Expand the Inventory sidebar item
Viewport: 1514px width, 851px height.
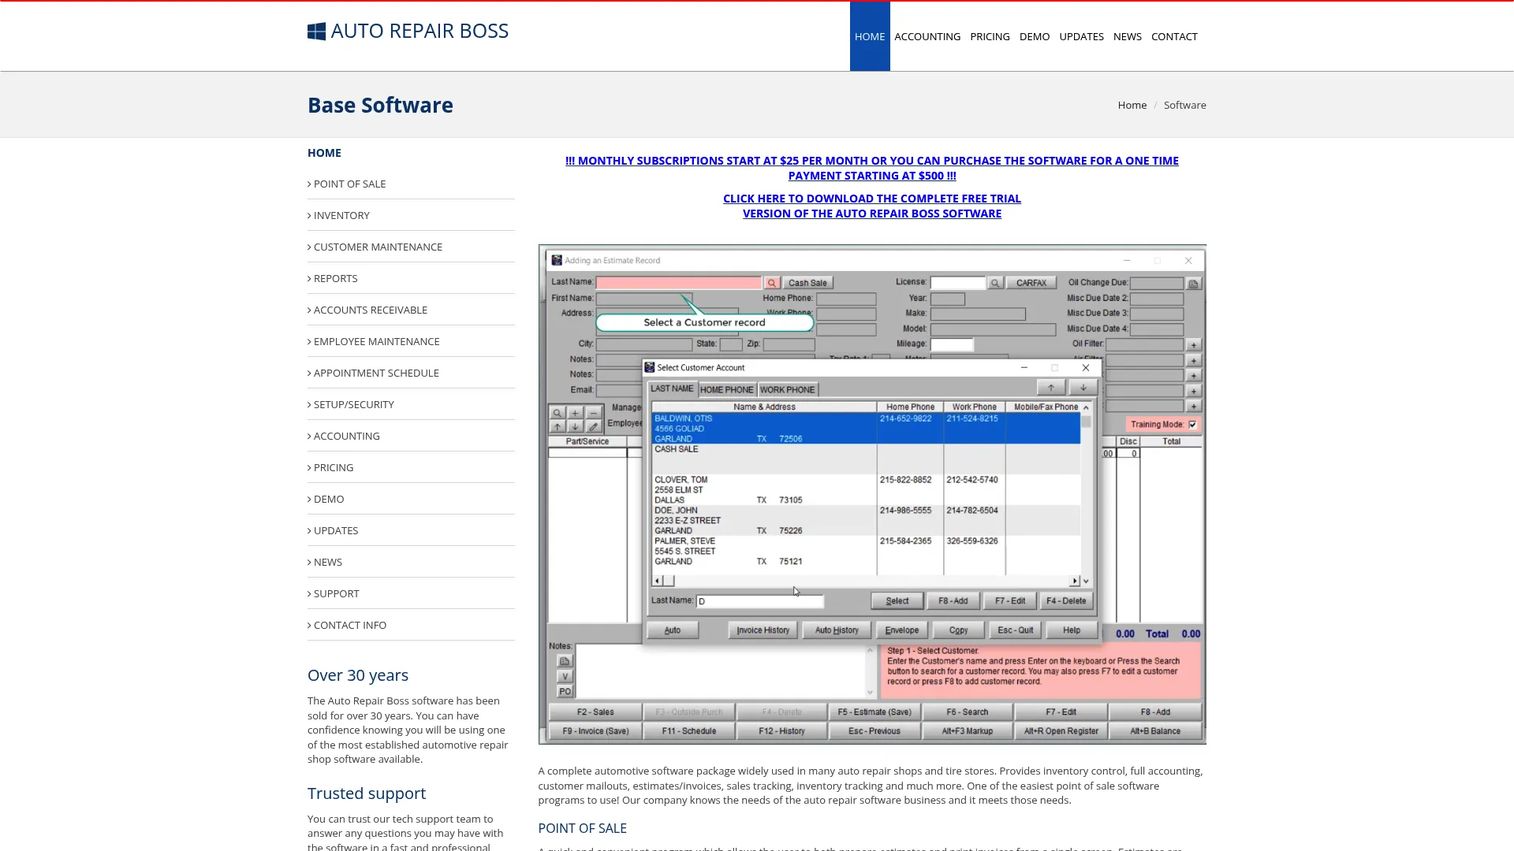[x=341, y=215]
